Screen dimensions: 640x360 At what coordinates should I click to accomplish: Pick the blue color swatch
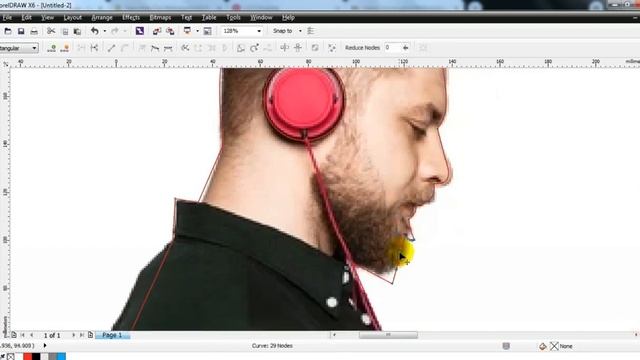pos(61,357)
